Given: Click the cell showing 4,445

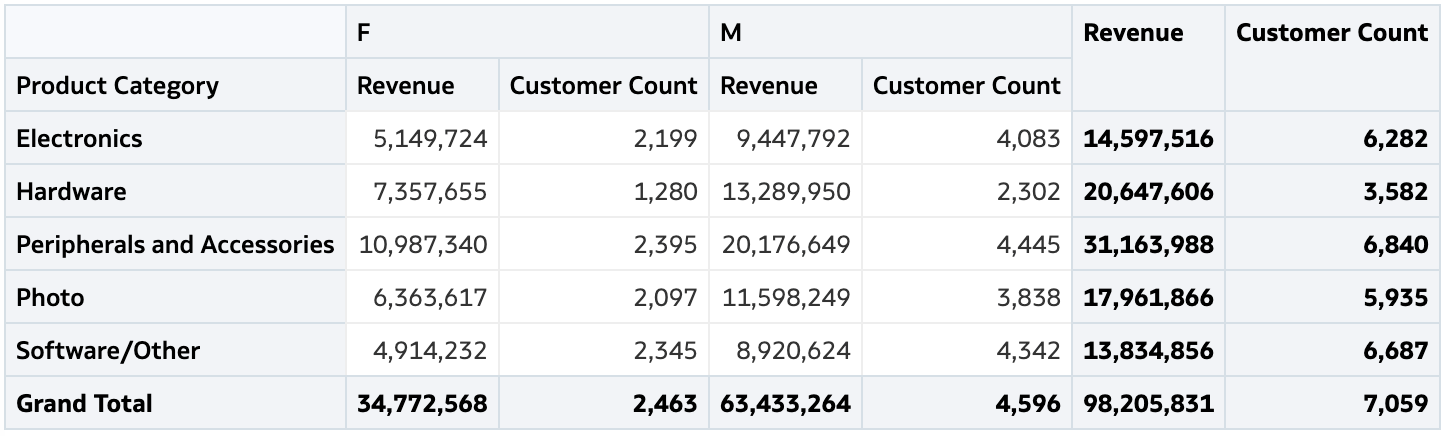Looking at the screenshot, I should point(967,244).
